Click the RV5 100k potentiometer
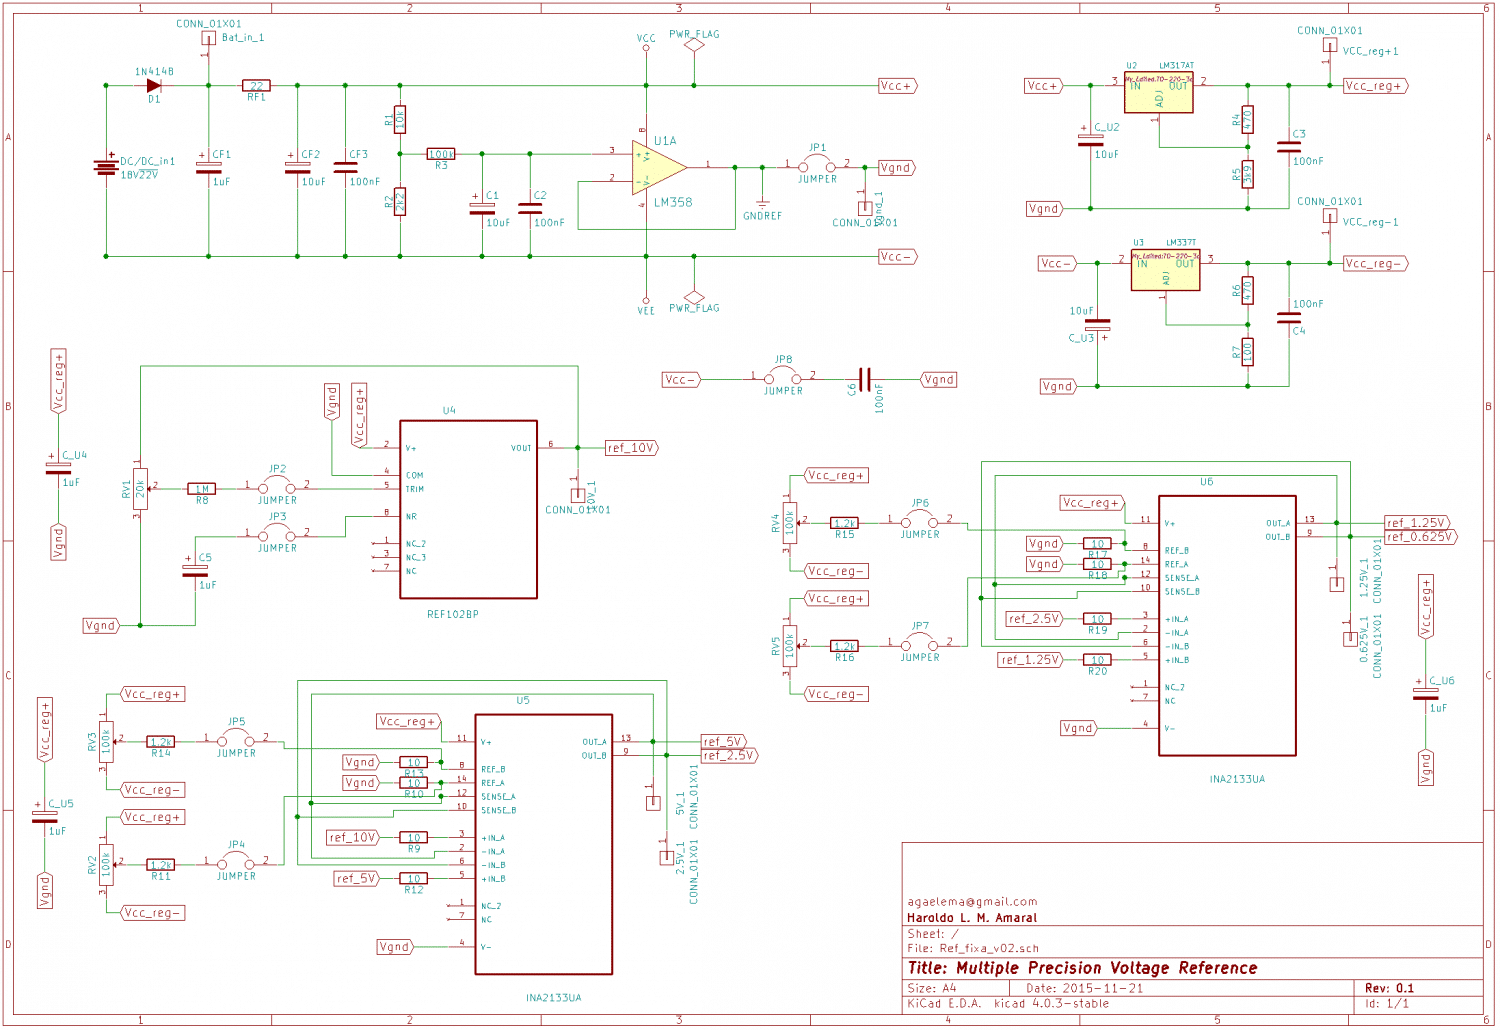Image resolution: width=1500 pixels, height=1030 pixels. click(790, 646)
